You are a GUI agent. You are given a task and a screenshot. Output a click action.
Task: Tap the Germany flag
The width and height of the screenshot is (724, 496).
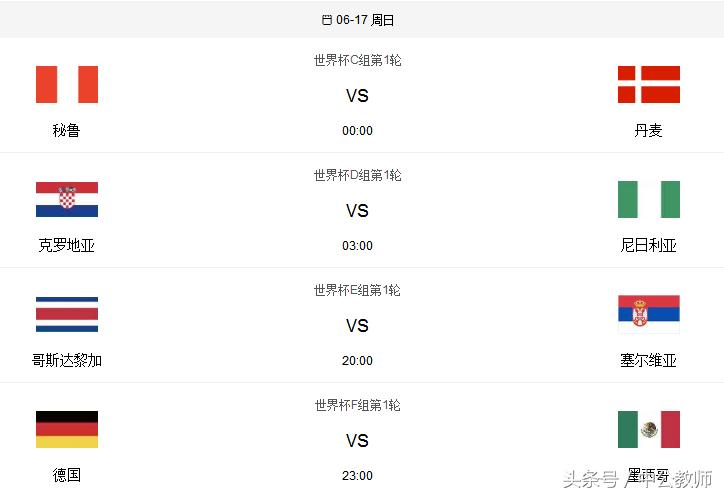(x=67, y=430)
